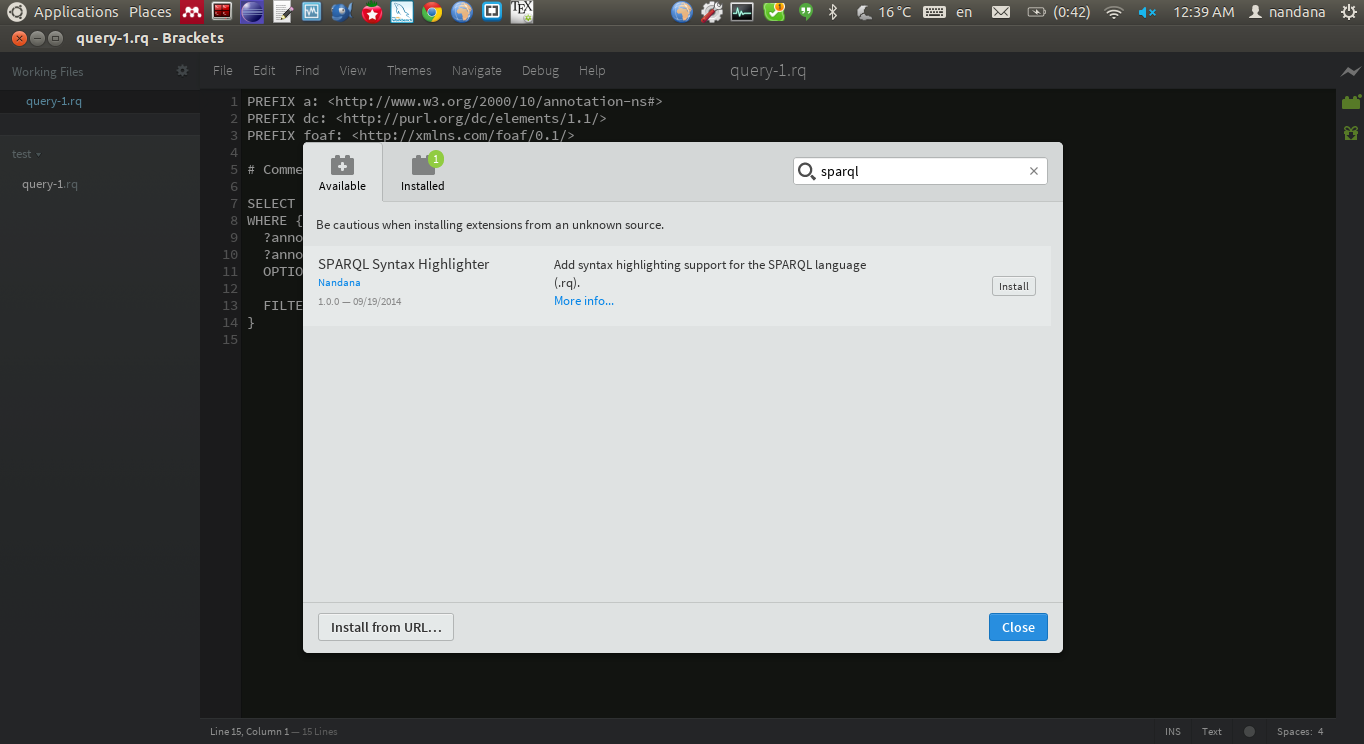Launch Eclipse from the top panel
This screenshot has height=744, width=1364.
253,12
